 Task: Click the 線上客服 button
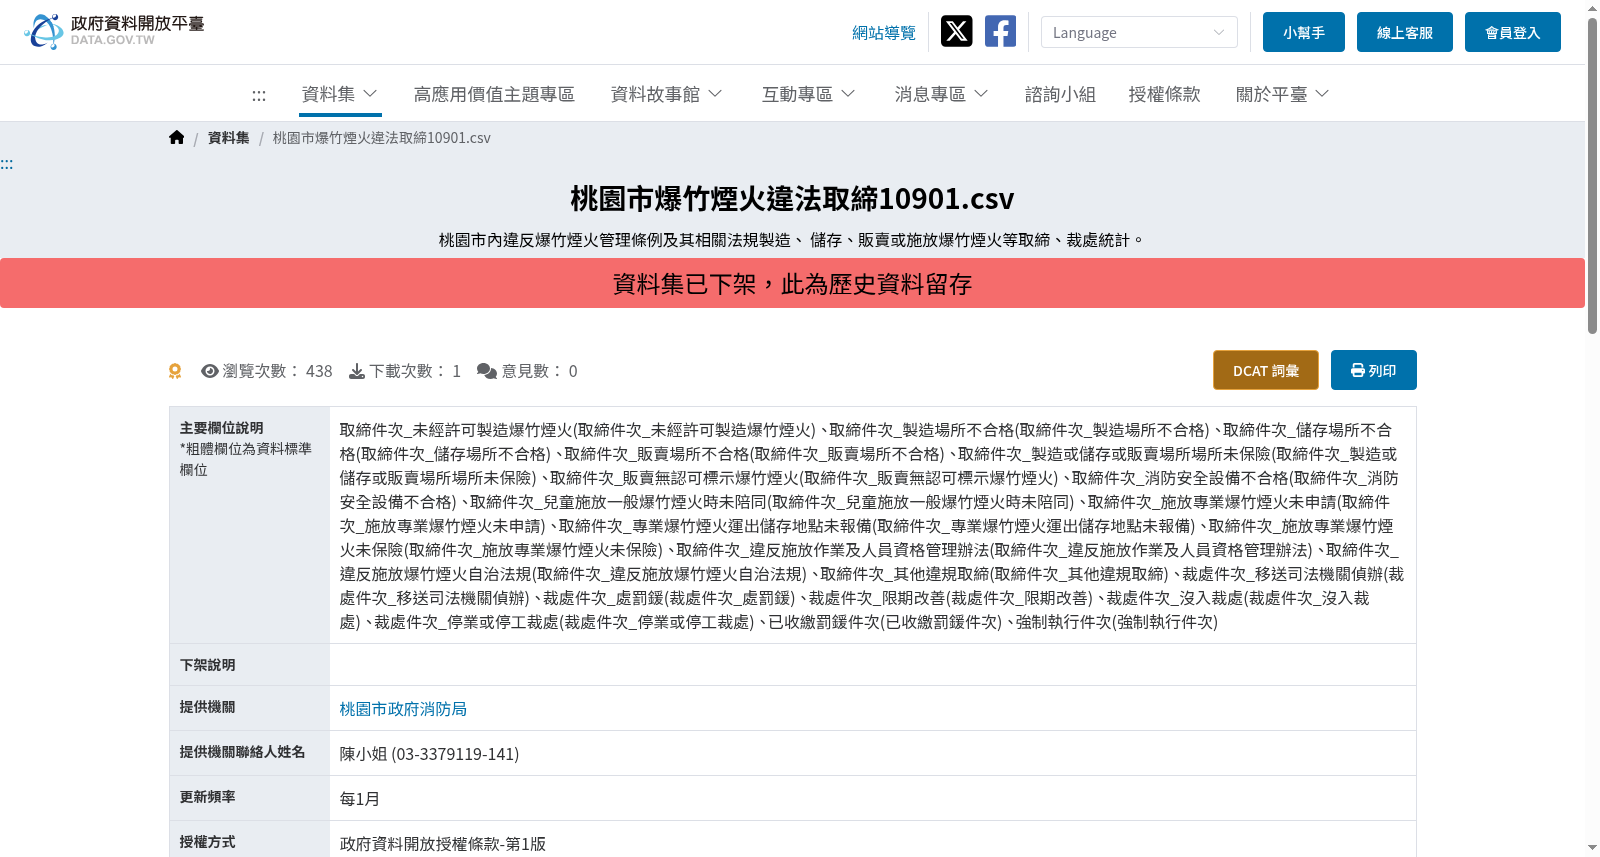pyautogui.click(x=1405, y=32)
